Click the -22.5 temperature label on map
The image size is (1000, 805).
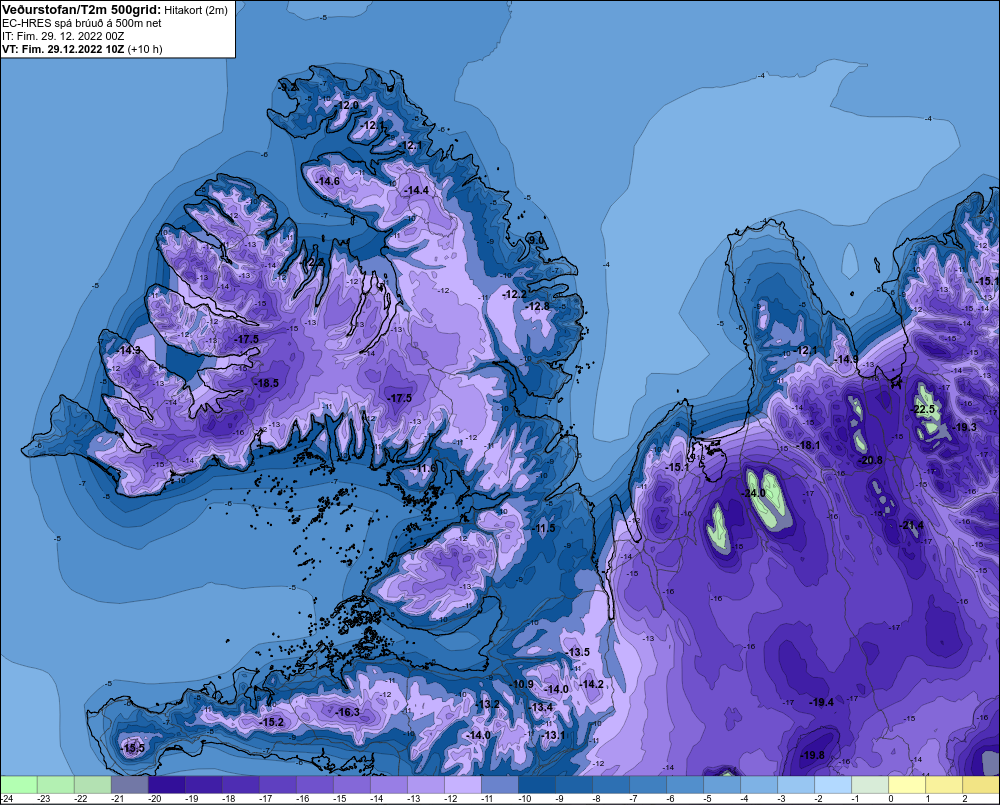923,409
